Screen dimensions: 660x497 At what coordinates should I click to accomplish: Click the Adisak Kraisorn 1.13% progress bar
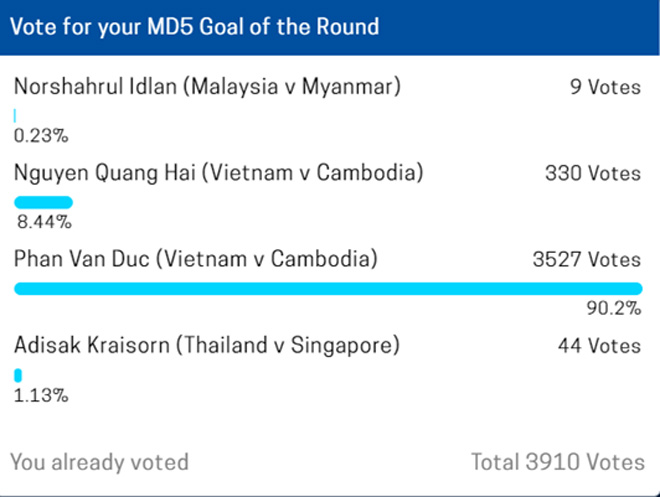[x=18, y=375]
